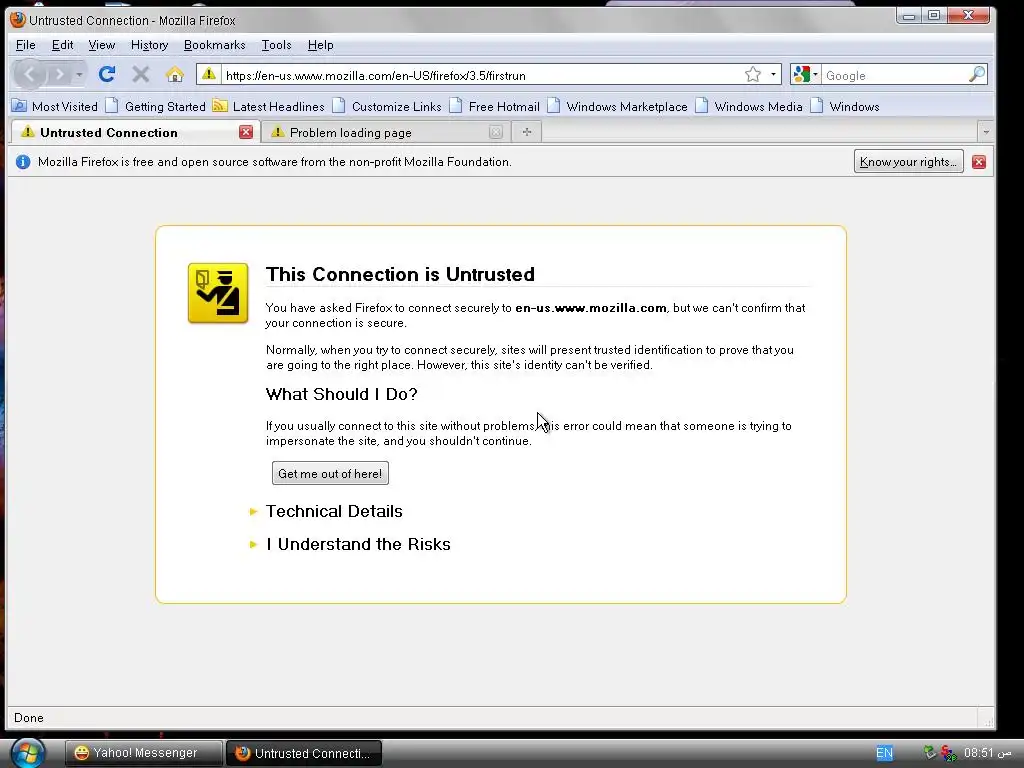This screenshot has height=768, width=1024.
Task: Click the search magnifier icon
Action: (976, 74)
